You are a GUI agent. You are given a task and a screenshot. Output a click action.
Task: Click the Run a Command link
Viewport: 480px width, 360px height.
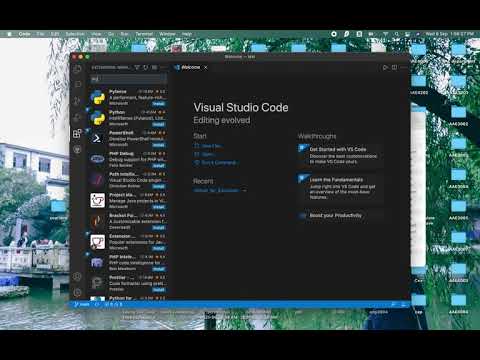(216, 163)
